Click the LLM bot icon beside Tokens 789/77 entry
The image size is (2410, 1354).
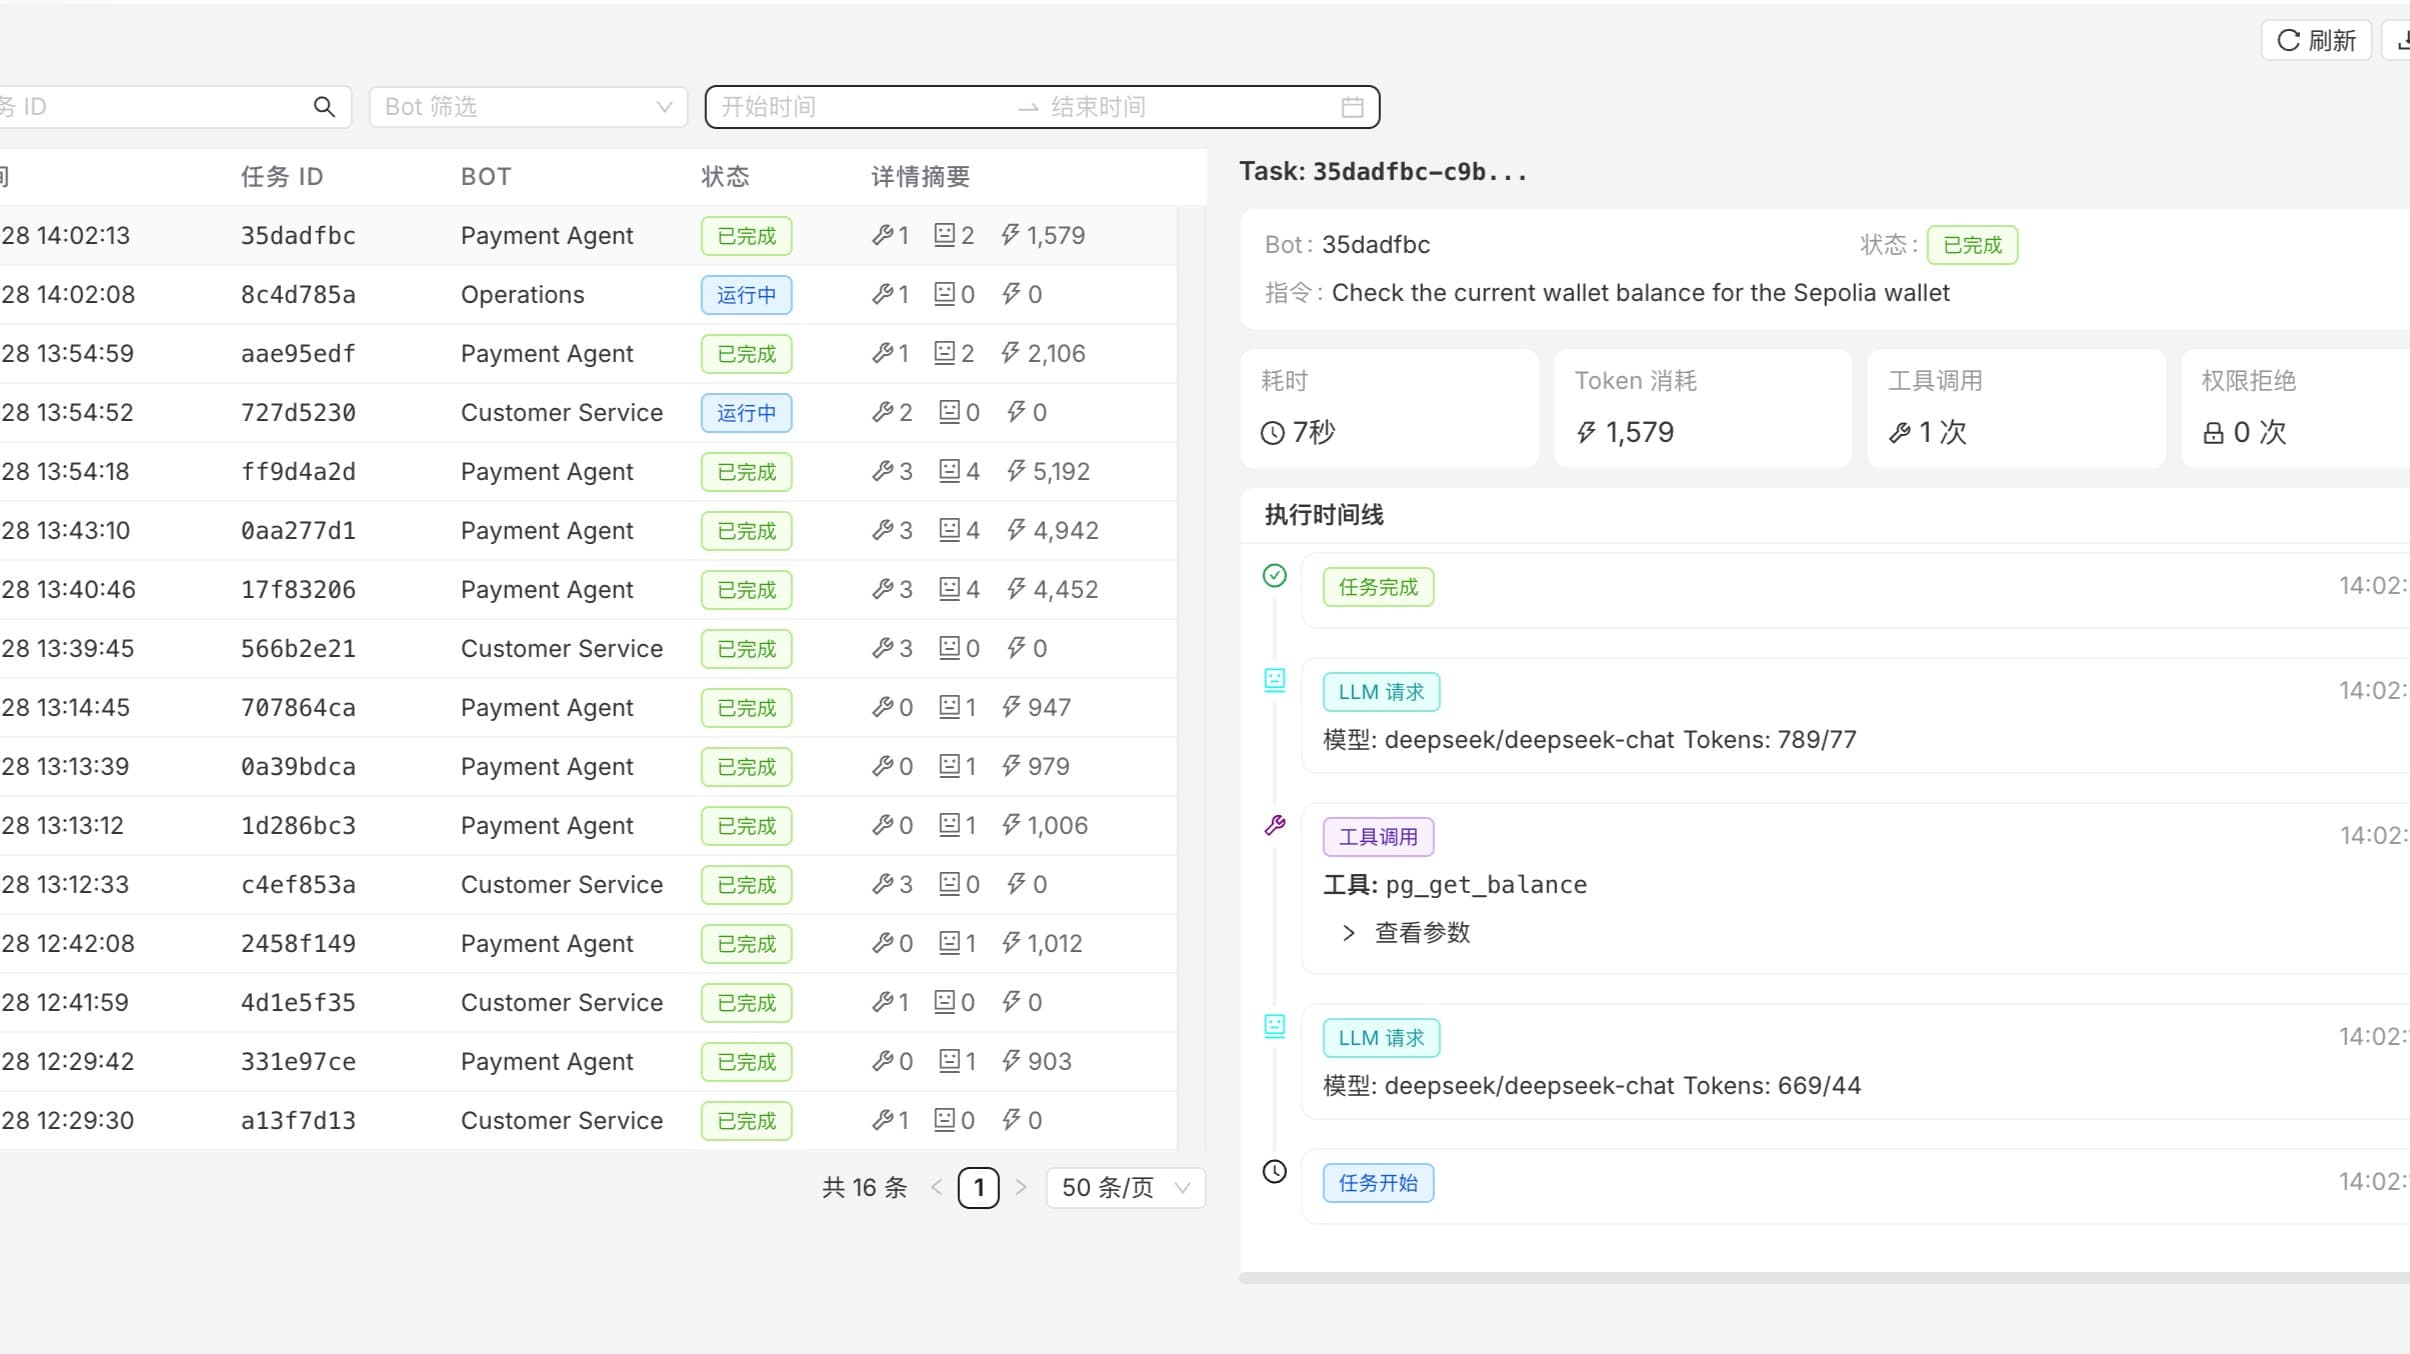pyautogui.click(x=1274, y=680)
